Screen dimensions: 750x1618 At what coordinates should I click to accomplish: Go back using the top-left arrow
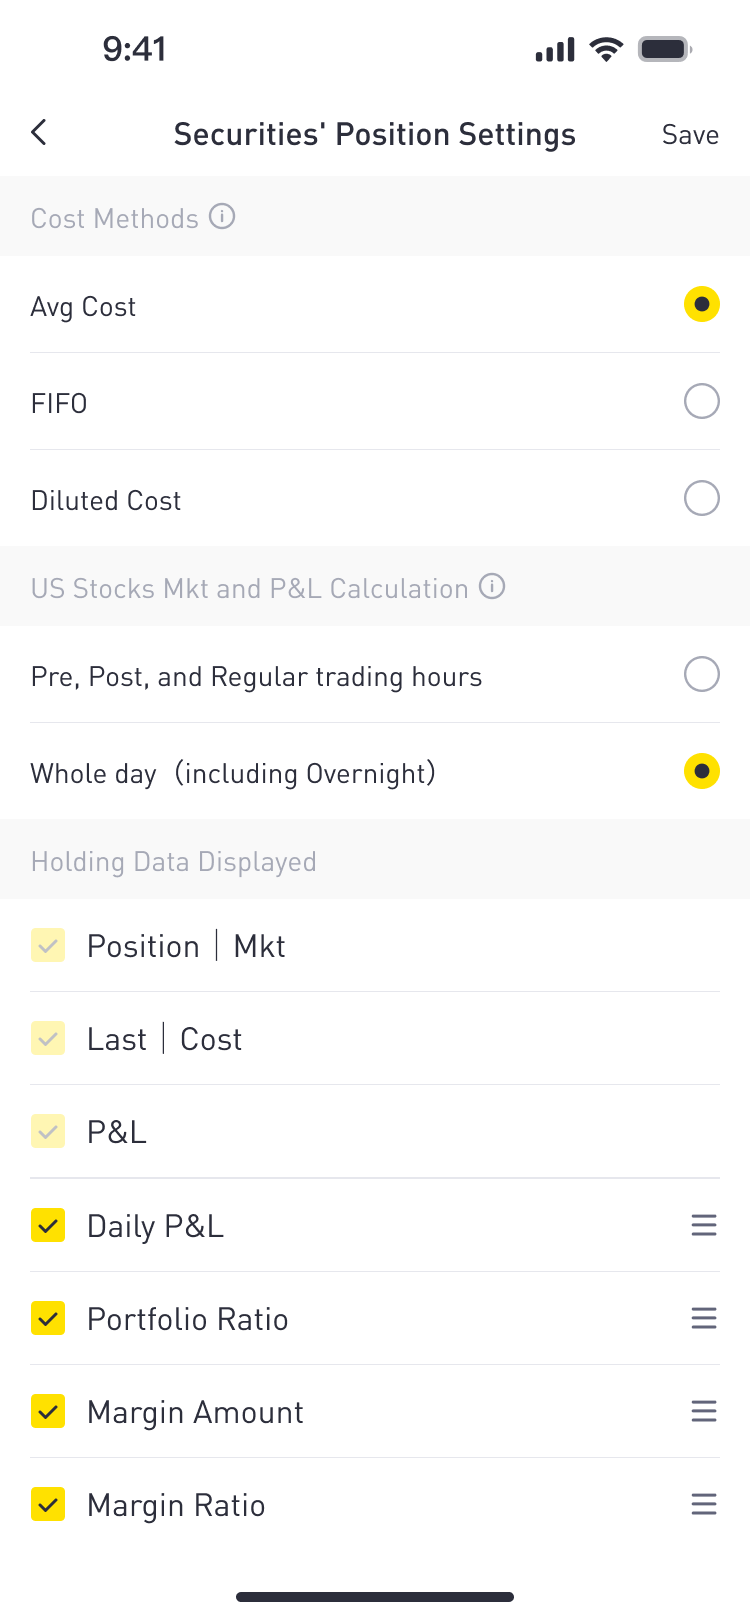pyautogui.click(x=39, y=132)
